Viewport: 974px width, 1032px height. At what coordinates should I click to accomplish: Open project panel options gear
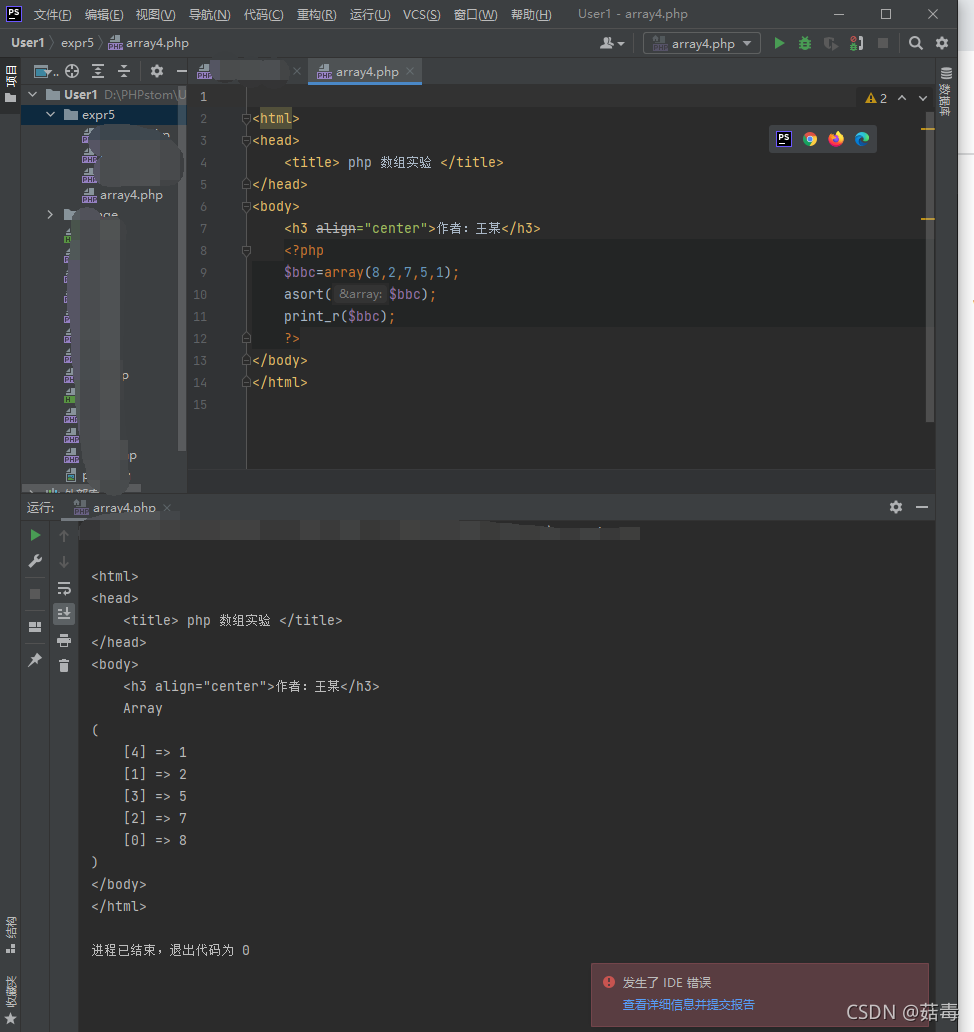click(x=157, y=71)
